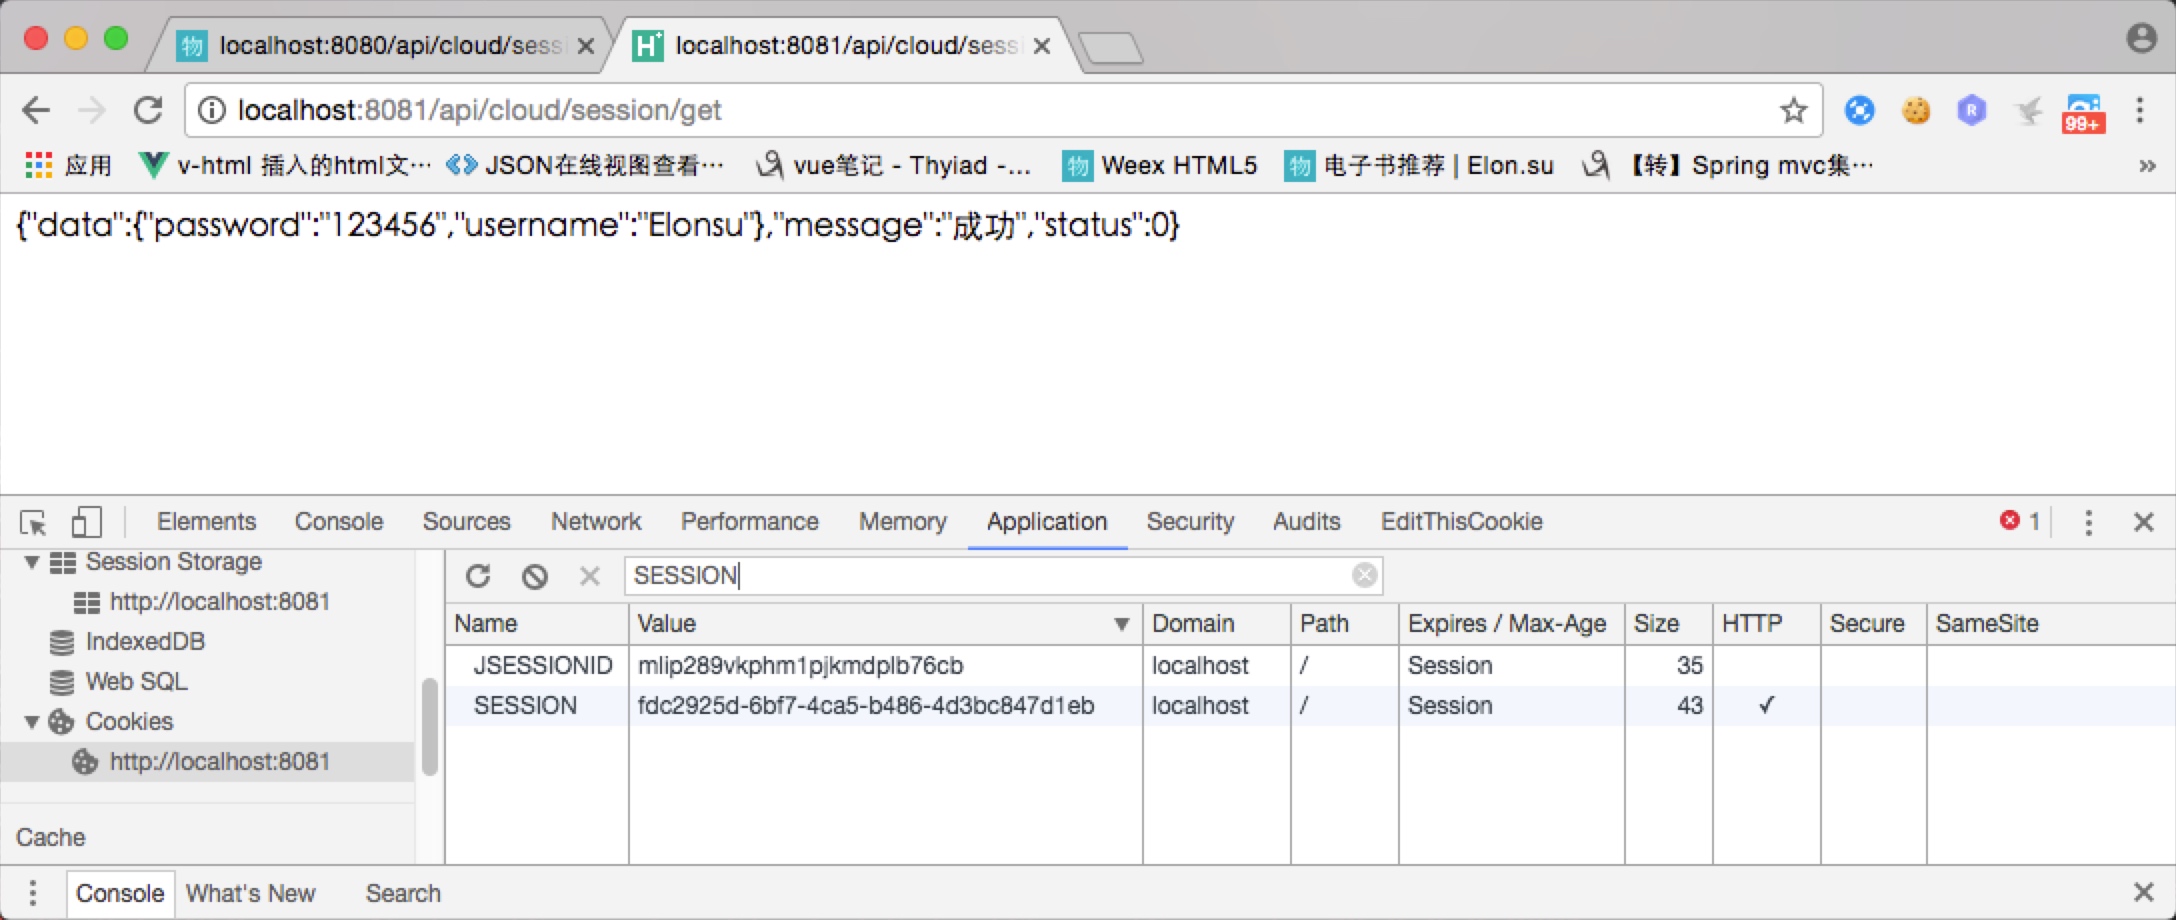Viewport: 2176px width, 920px height.
Task: Sort cookies by Expires / Max-Age column
Action: [x=1511, y=624]
